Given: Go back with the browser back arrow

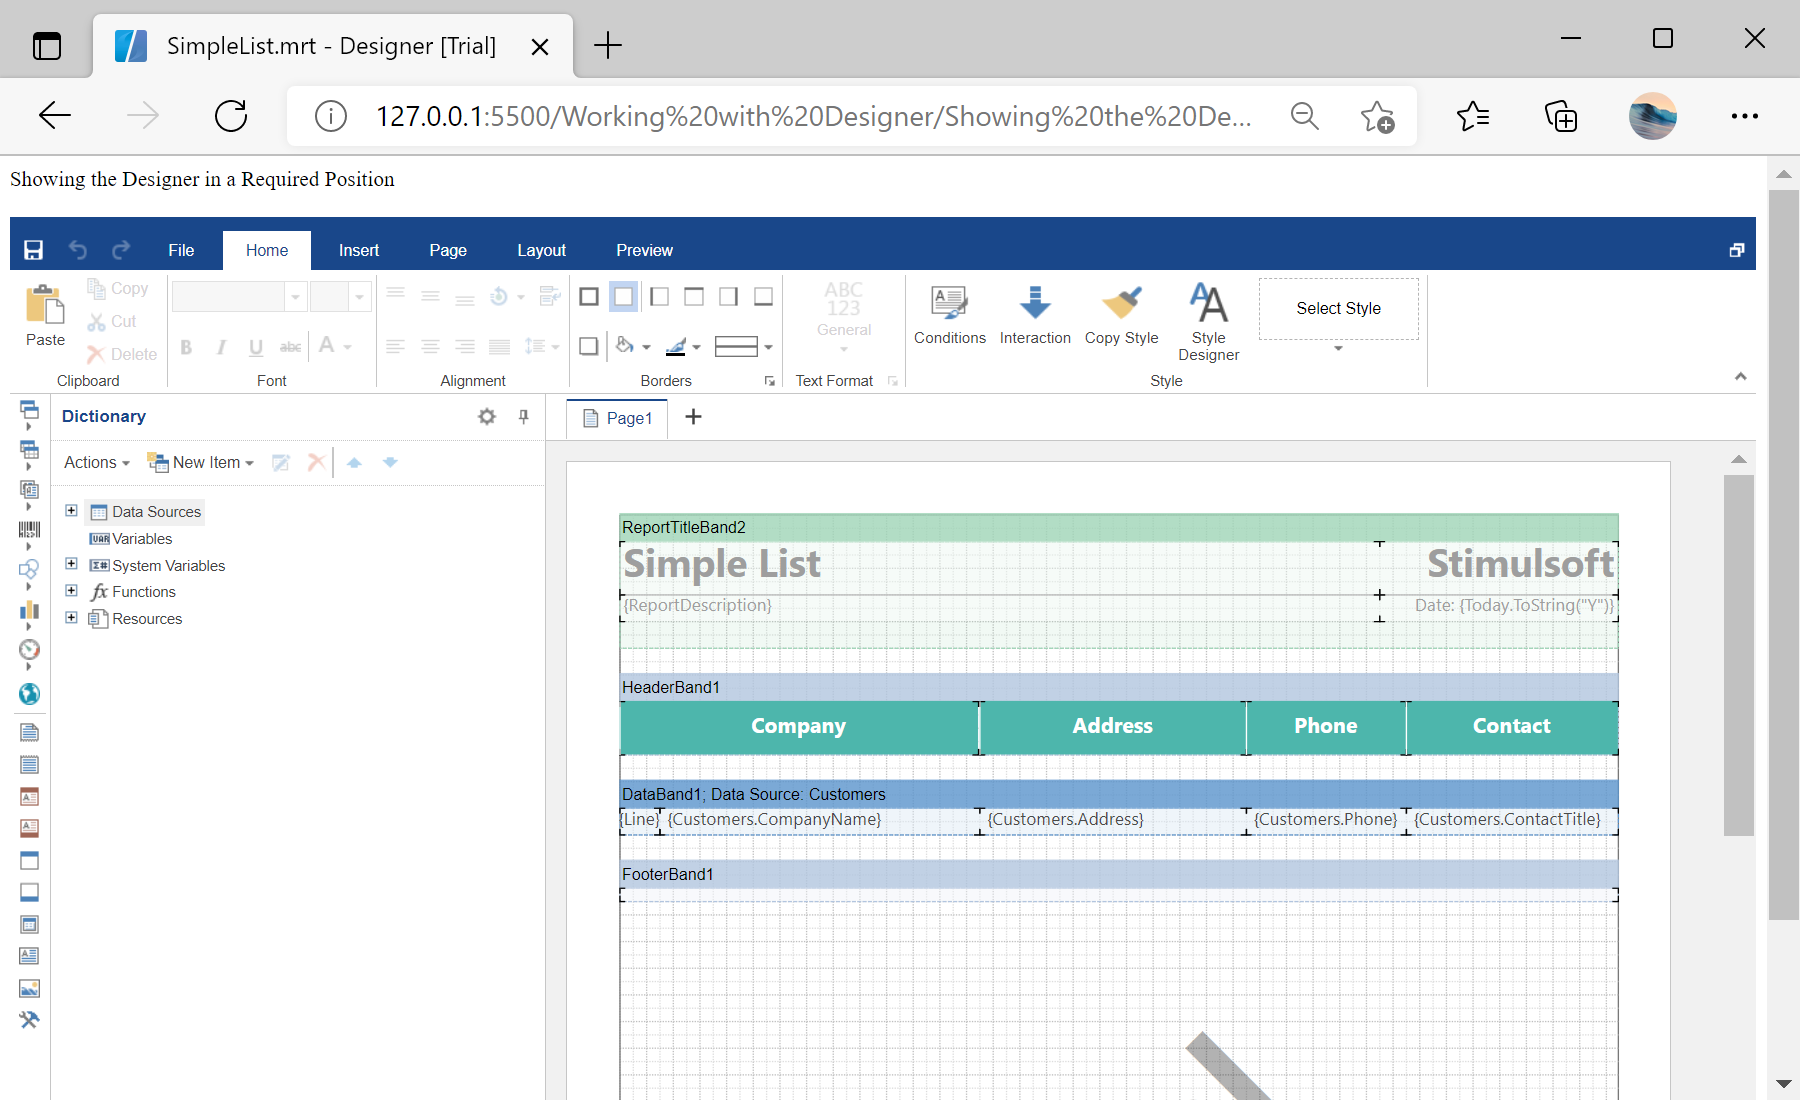Looking at the screenshot, I should 55,116.
